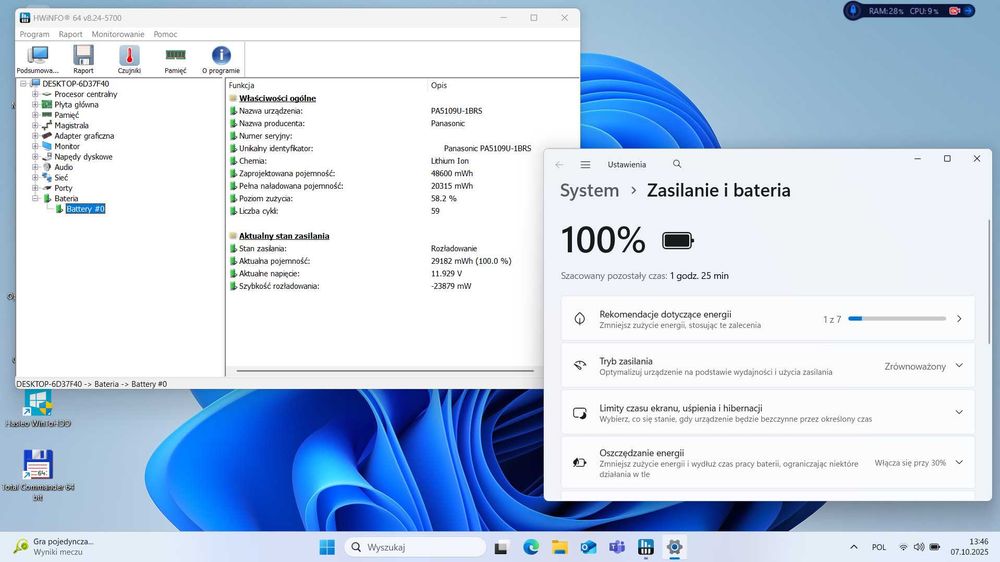Click the energy recommendations progress bar
This screenshot has height=562, width=1000.
coord(897,318)
